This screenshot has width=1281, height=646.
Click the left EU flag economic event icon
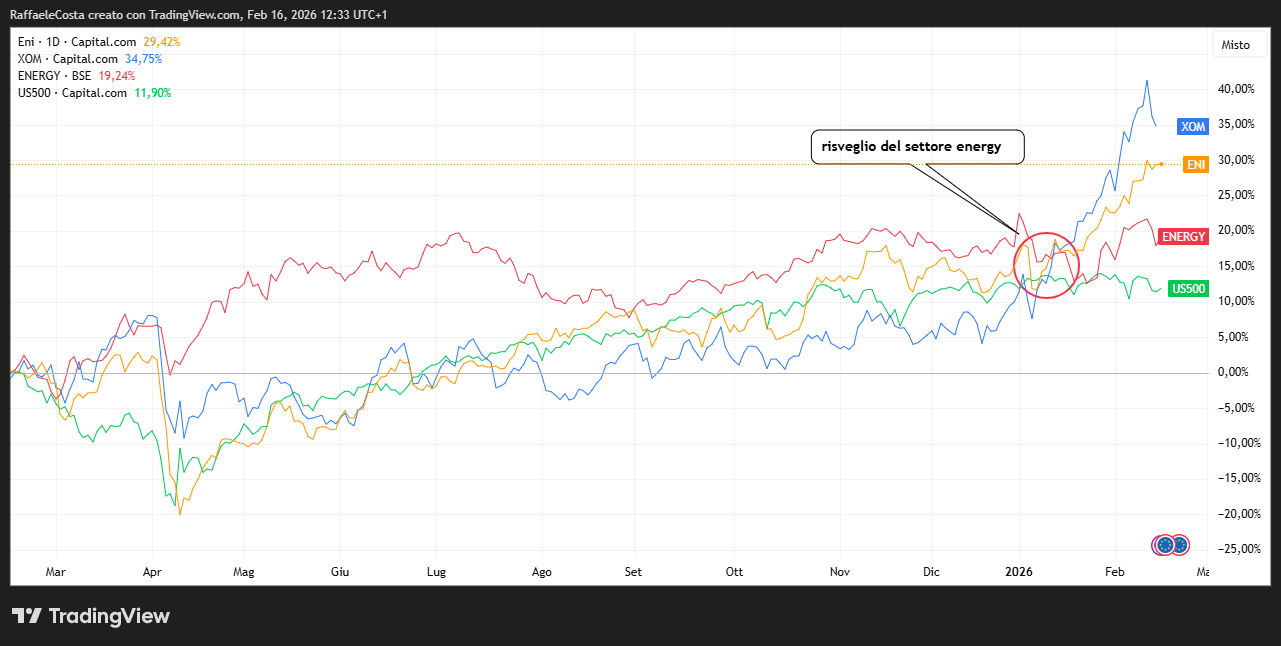click(1164, 545)
